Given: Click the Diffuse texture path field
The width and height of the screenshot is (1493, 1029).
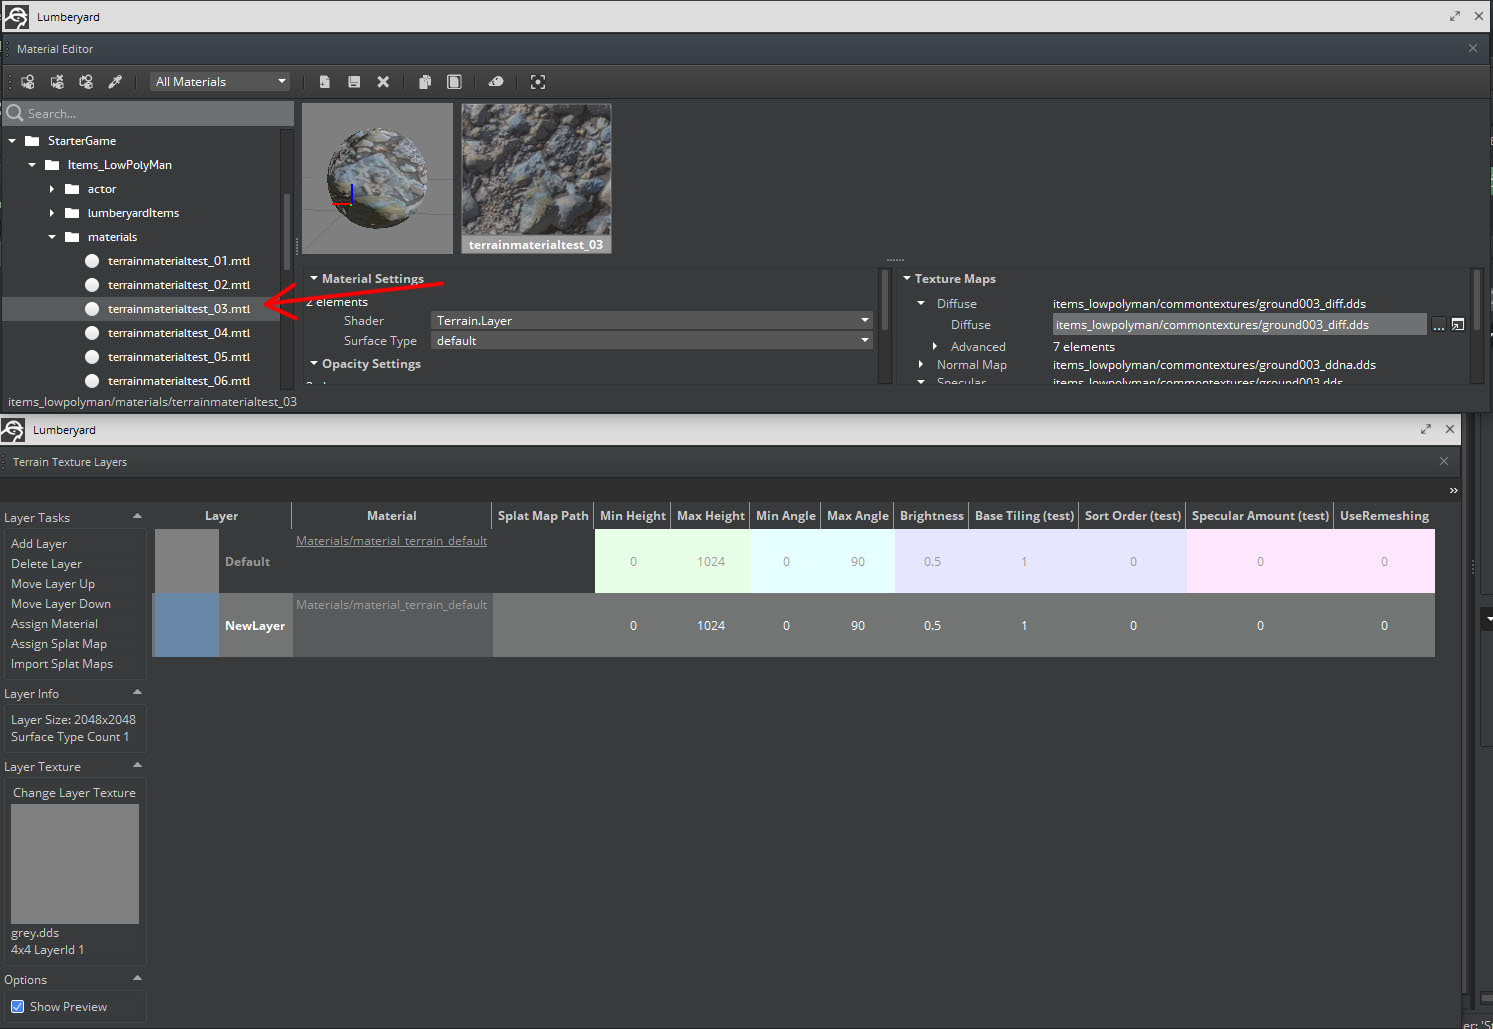Looking at the screenshot, I should coord(1239,325).
